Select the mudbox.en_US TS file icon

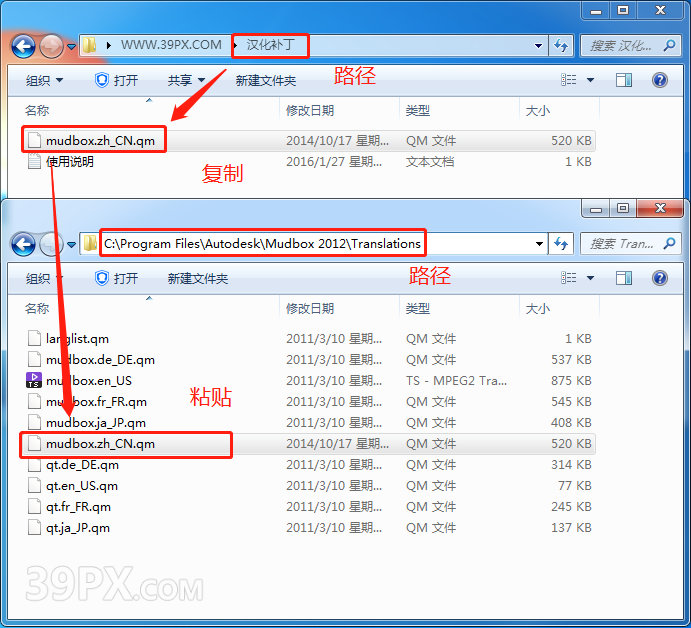[x=34, y=381]
